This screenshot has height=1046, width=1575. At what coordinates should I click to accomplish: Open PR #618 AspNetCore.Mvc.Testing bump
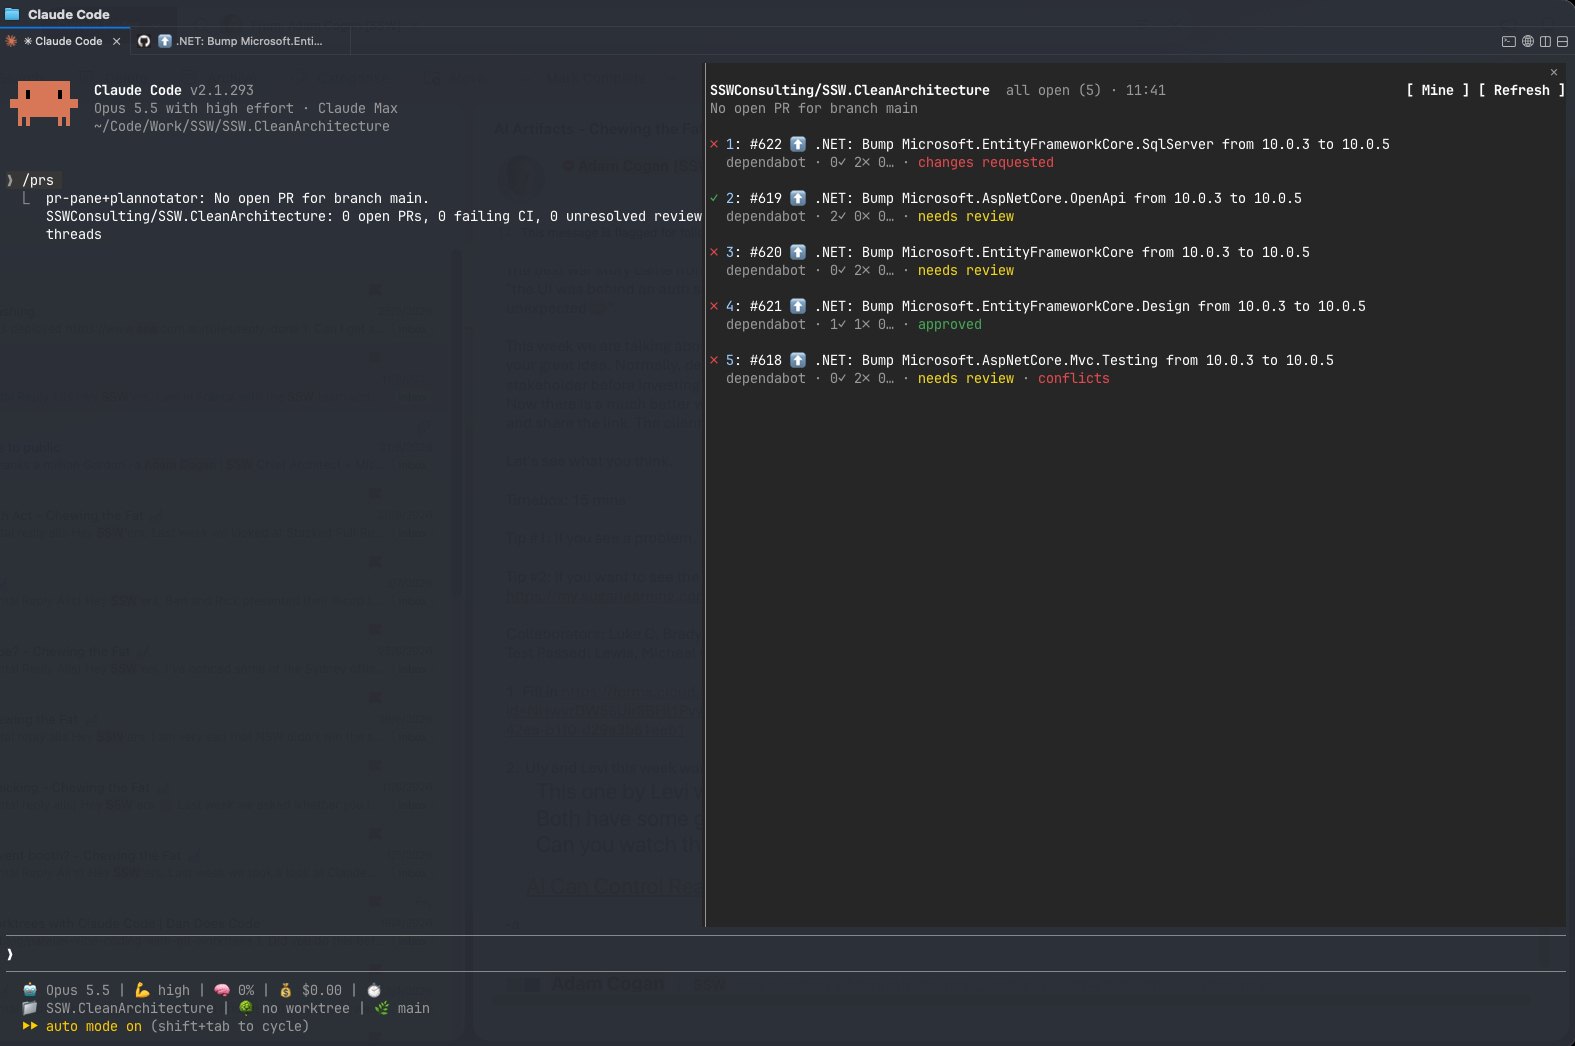click(1030, 360)
